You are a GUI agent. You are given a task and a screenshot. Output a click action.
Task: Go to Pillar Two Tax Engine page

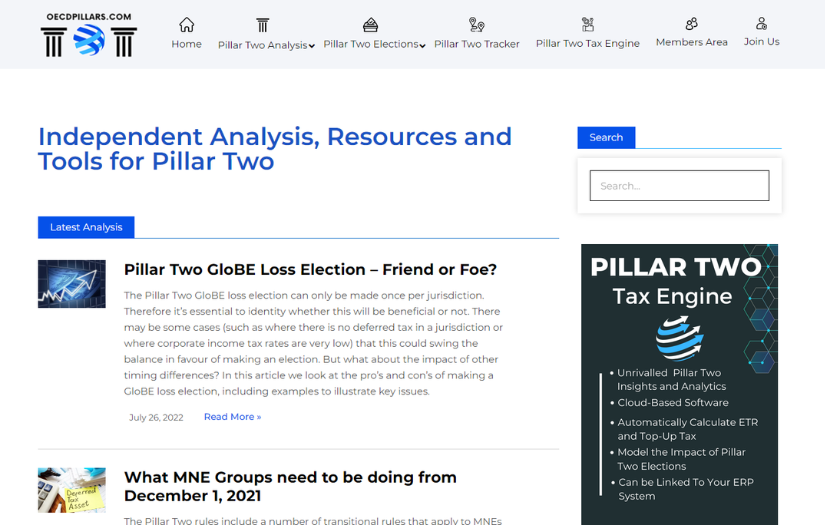588,43
